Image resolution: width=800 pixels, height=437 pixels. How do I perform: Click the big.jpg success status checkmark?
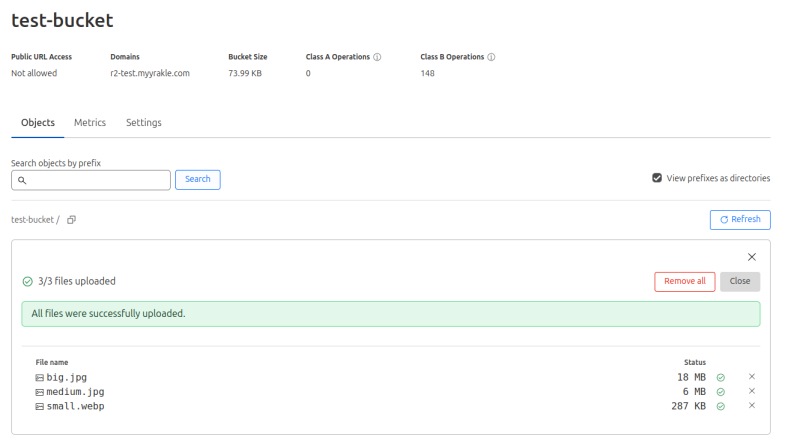click(720, 378)
